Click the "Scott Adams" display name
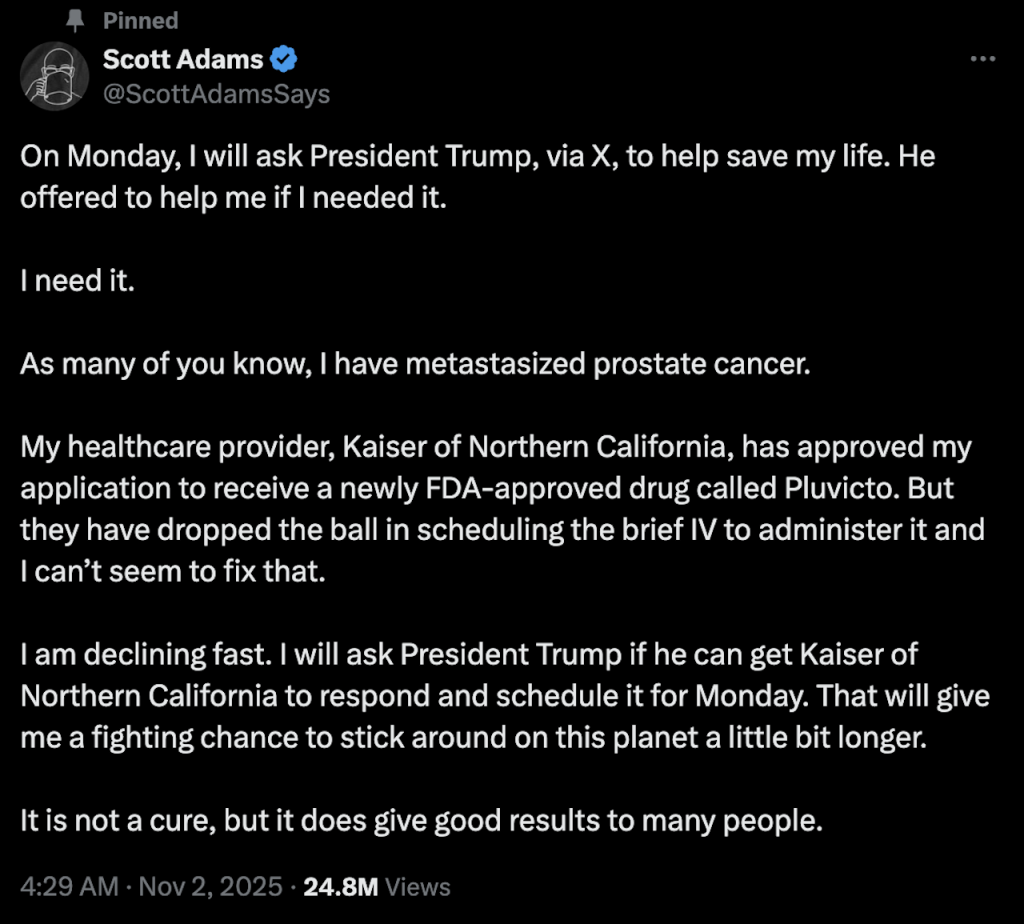The height and width of the screenshot is (924, 1024). coord(183,60)
